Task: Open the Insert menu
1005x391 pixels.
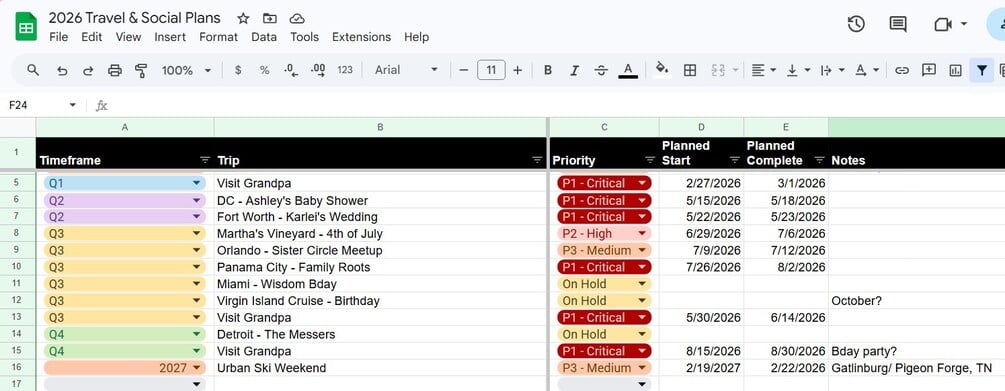Action: (x=170, y=37)
